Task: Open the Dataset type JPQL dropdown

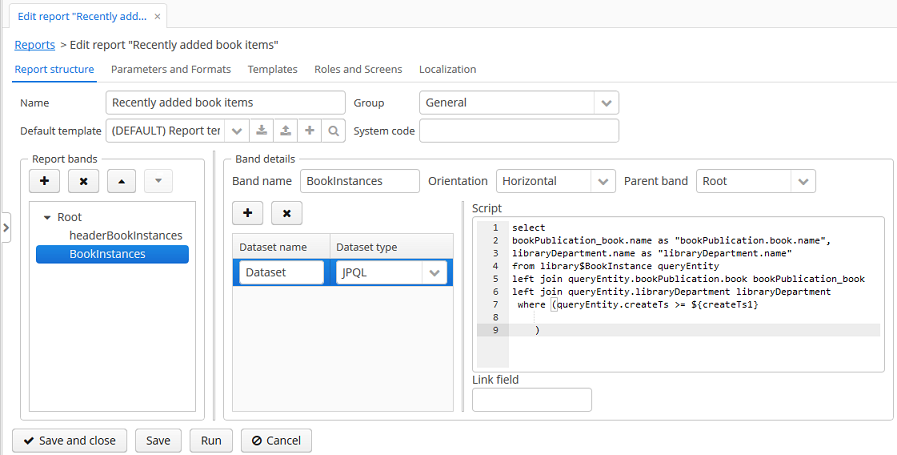Action: [x=434, y=272]
